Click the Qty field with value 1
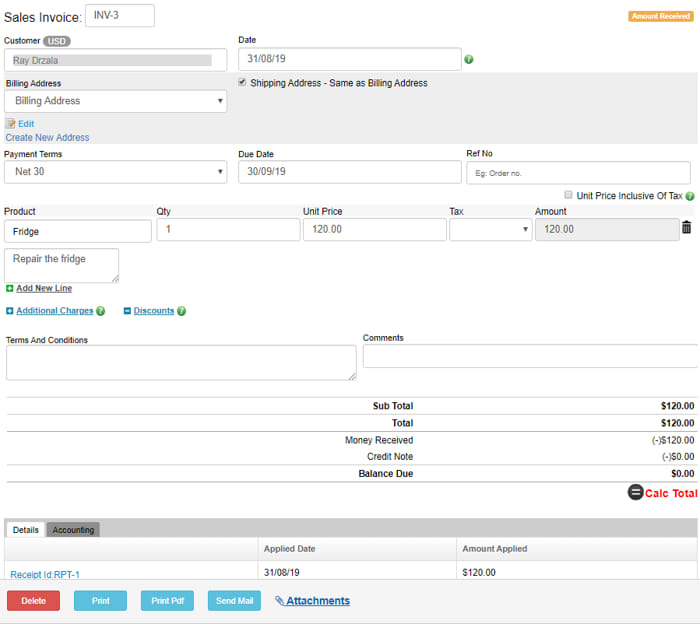Screen dimensions: 700x624 228,229
